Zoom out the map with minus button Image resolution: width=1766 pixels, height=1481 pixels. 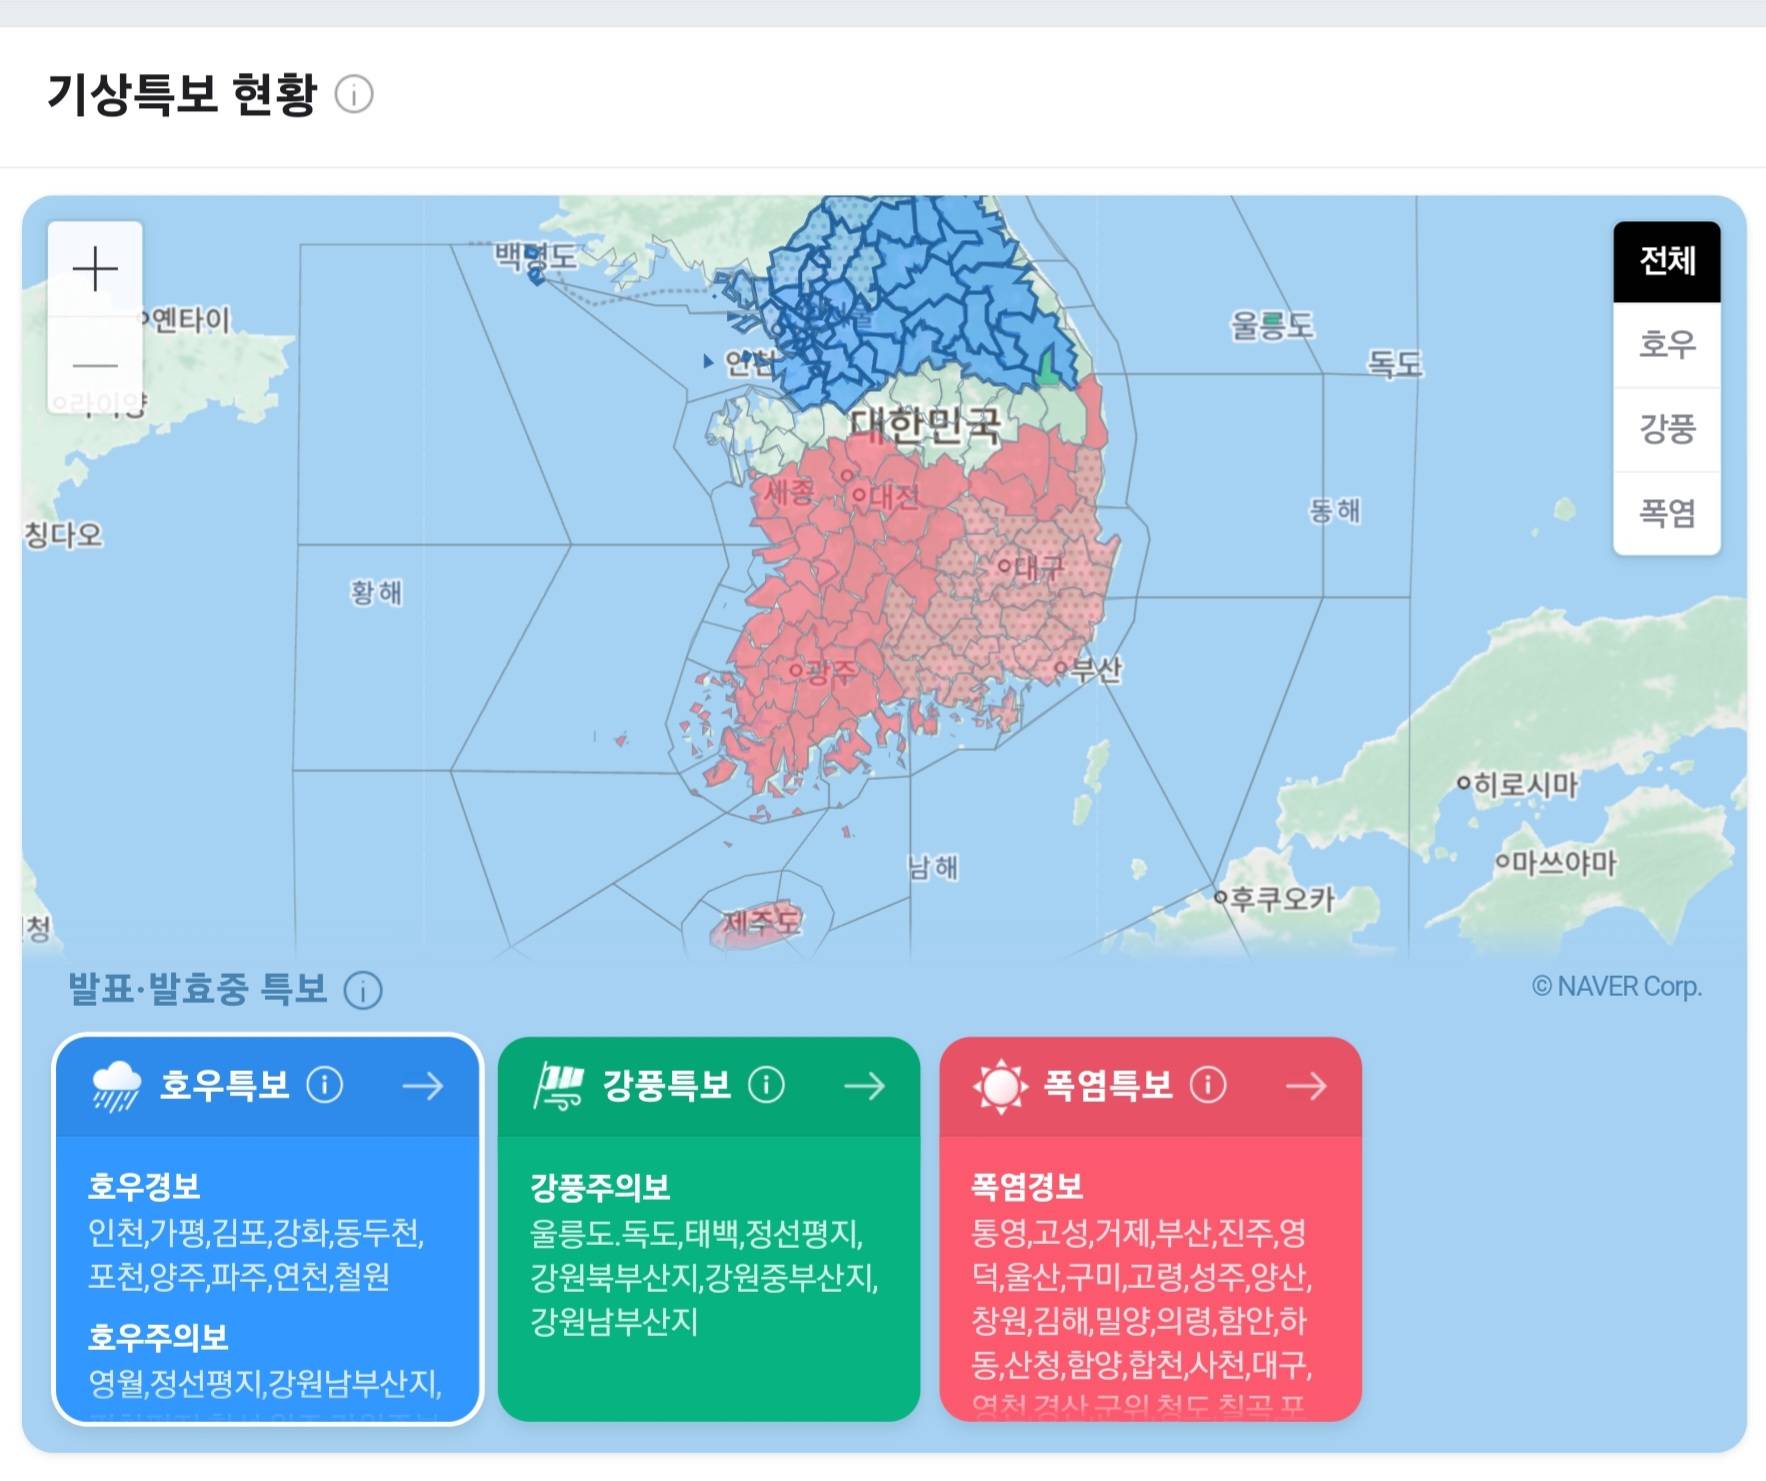coord(95,365)
